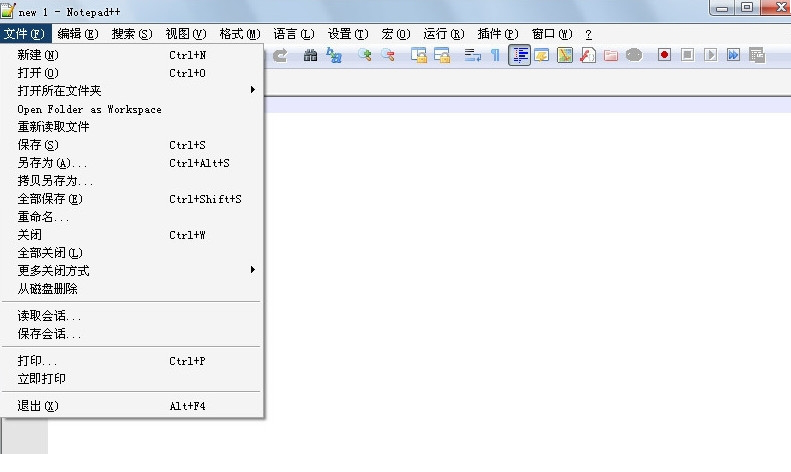
Task: Open the 插件(P) menu
Action: [x=497, y=34]
